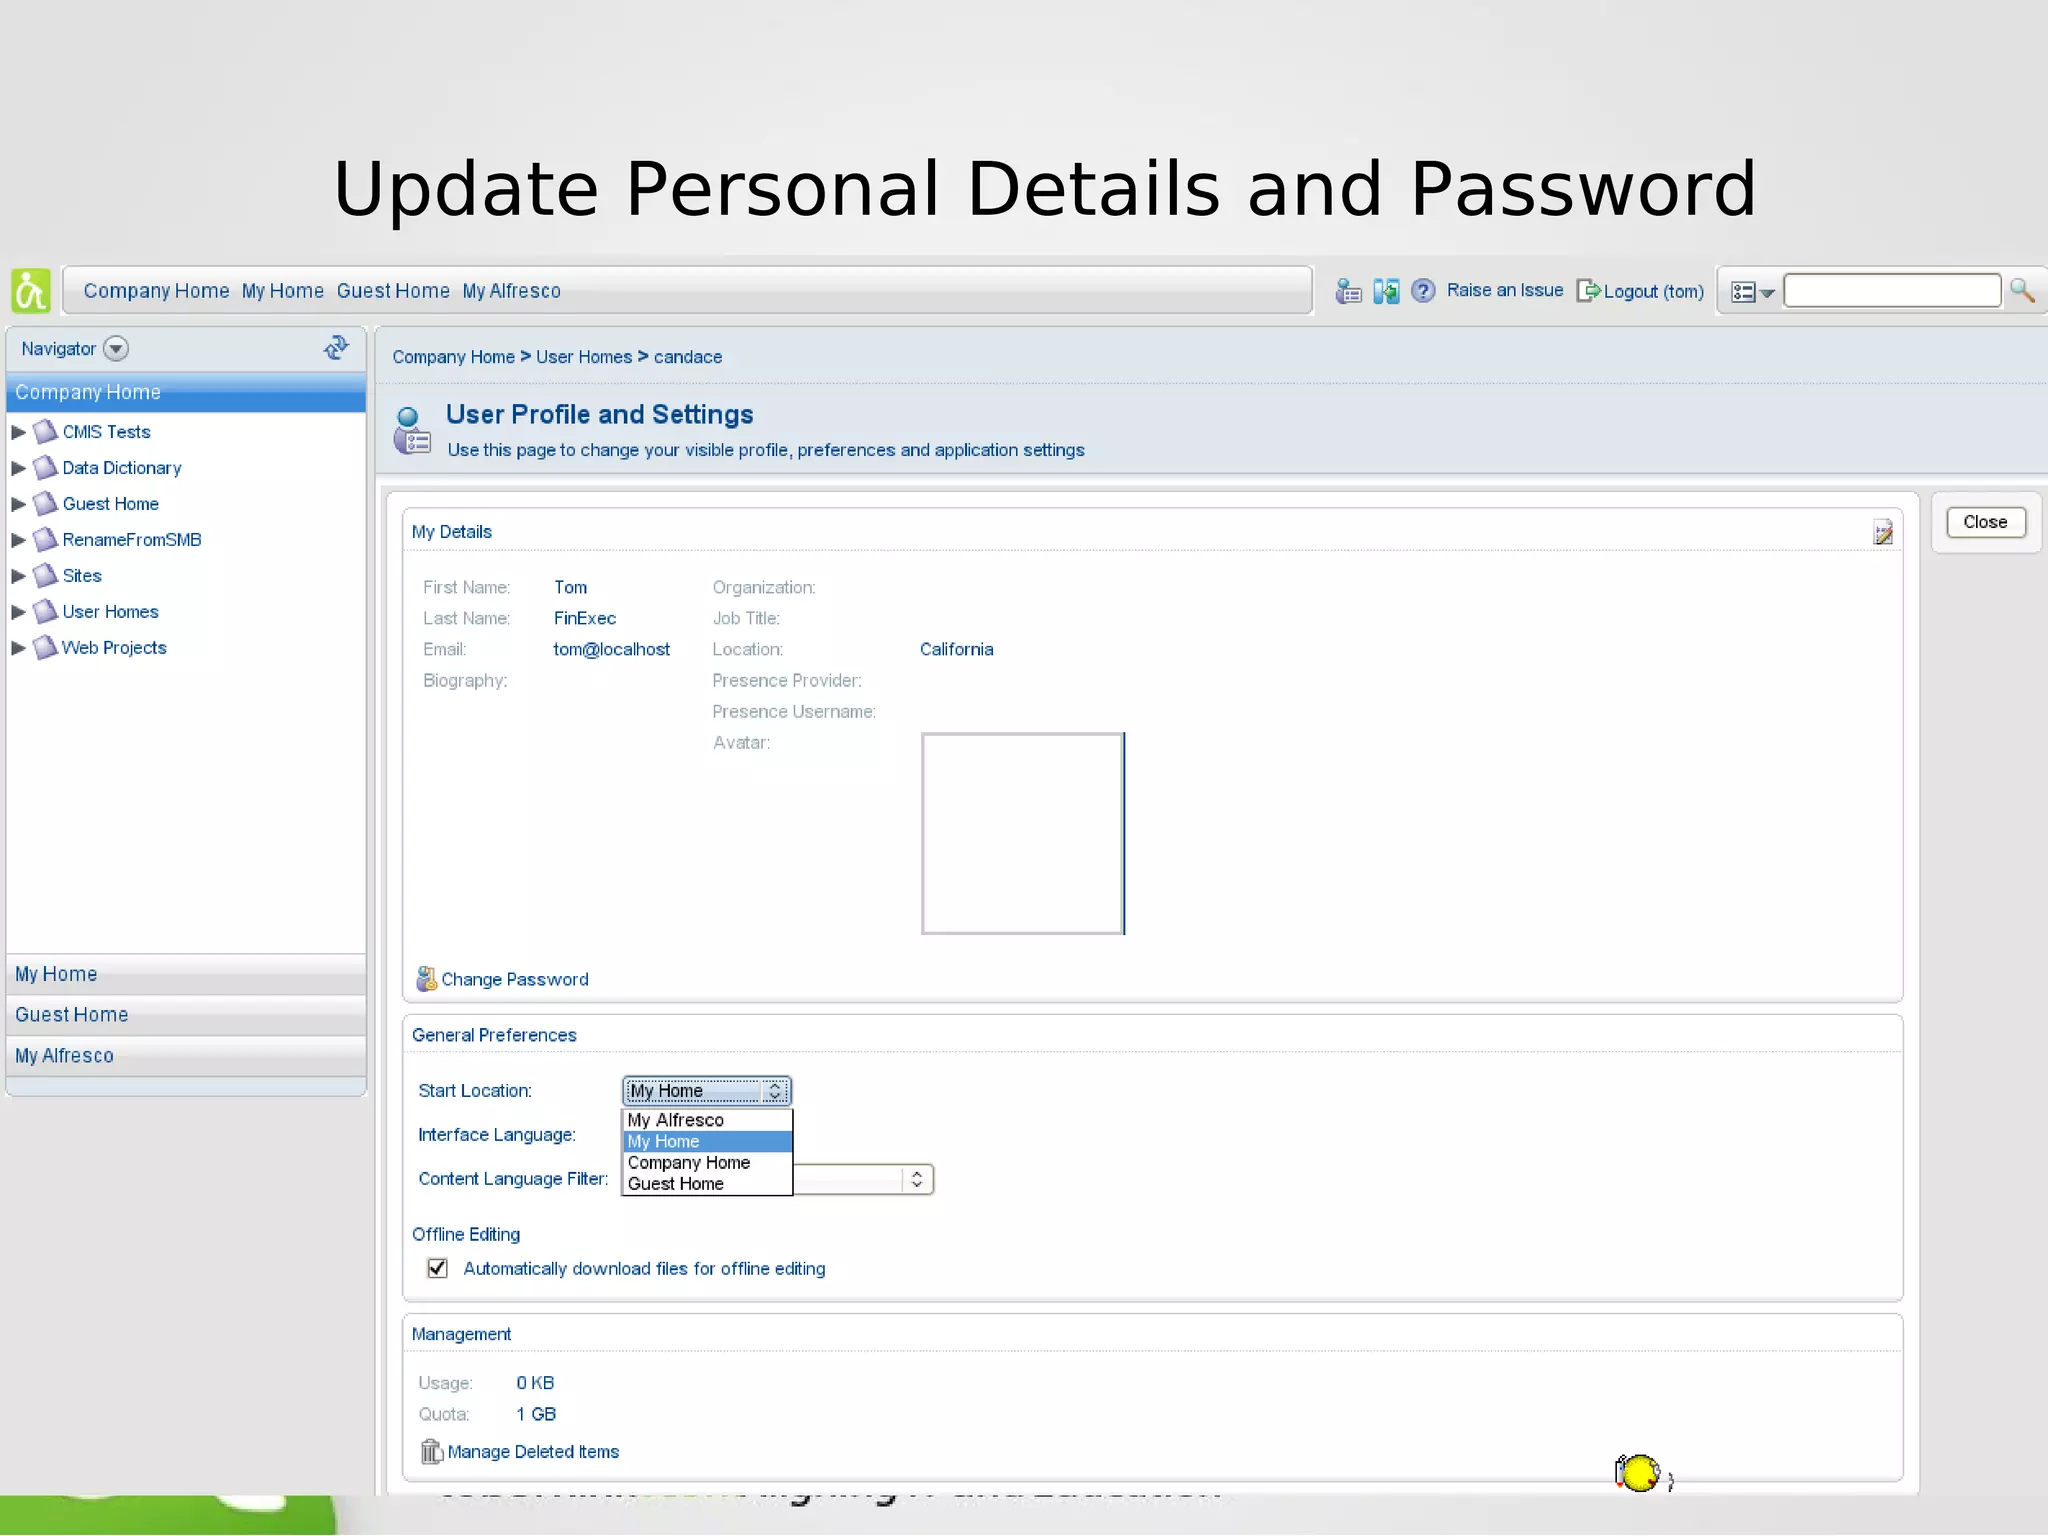Select Guest Home in start location list
2048x1536 pixels.
[x=707, y=1183]
